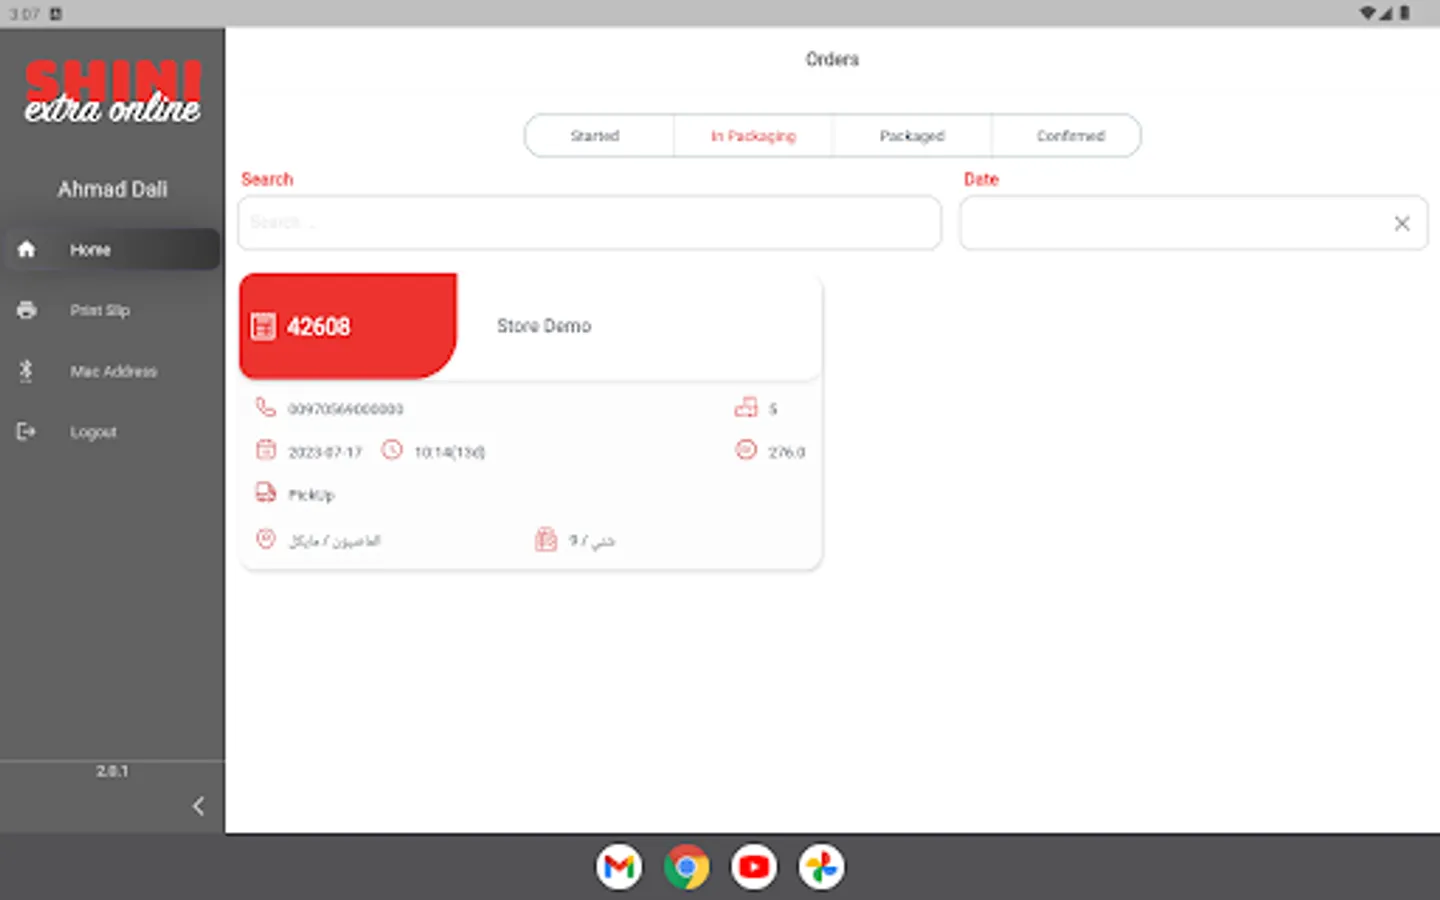The image size is (1440, 900).
Task: Click the total amount 276.0
Action: pos(786,452)
